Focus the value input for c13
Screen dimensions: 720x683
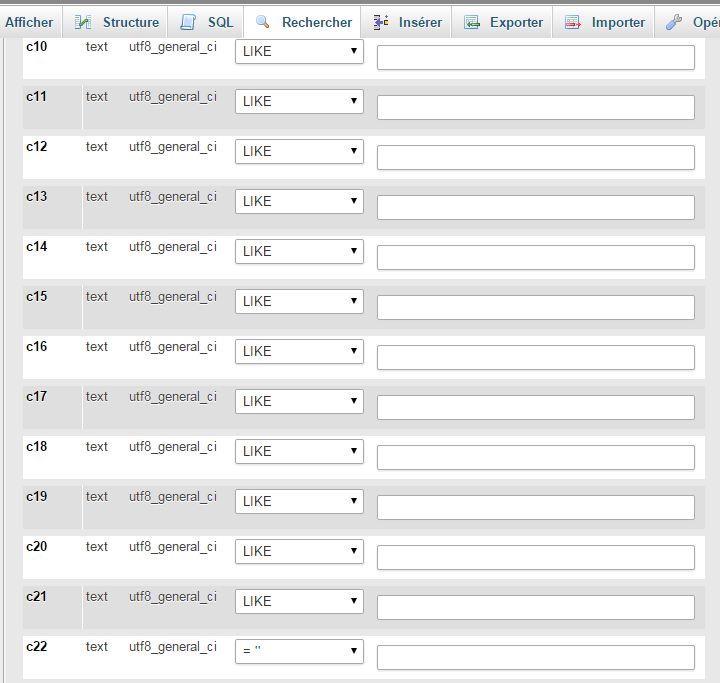(x=536, y=208)
